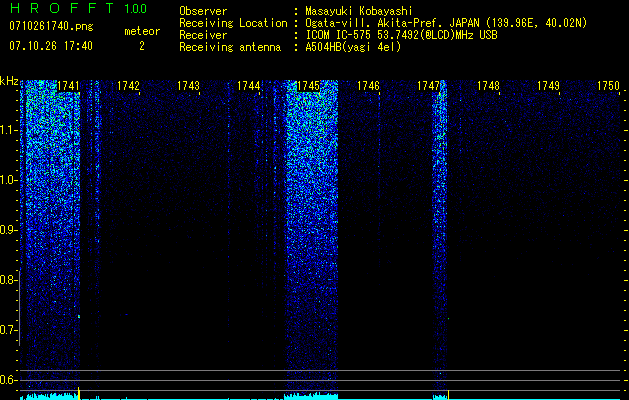Click the 1746 time marker
This screenshot has height=400, width=629.
tap(368, 86)
